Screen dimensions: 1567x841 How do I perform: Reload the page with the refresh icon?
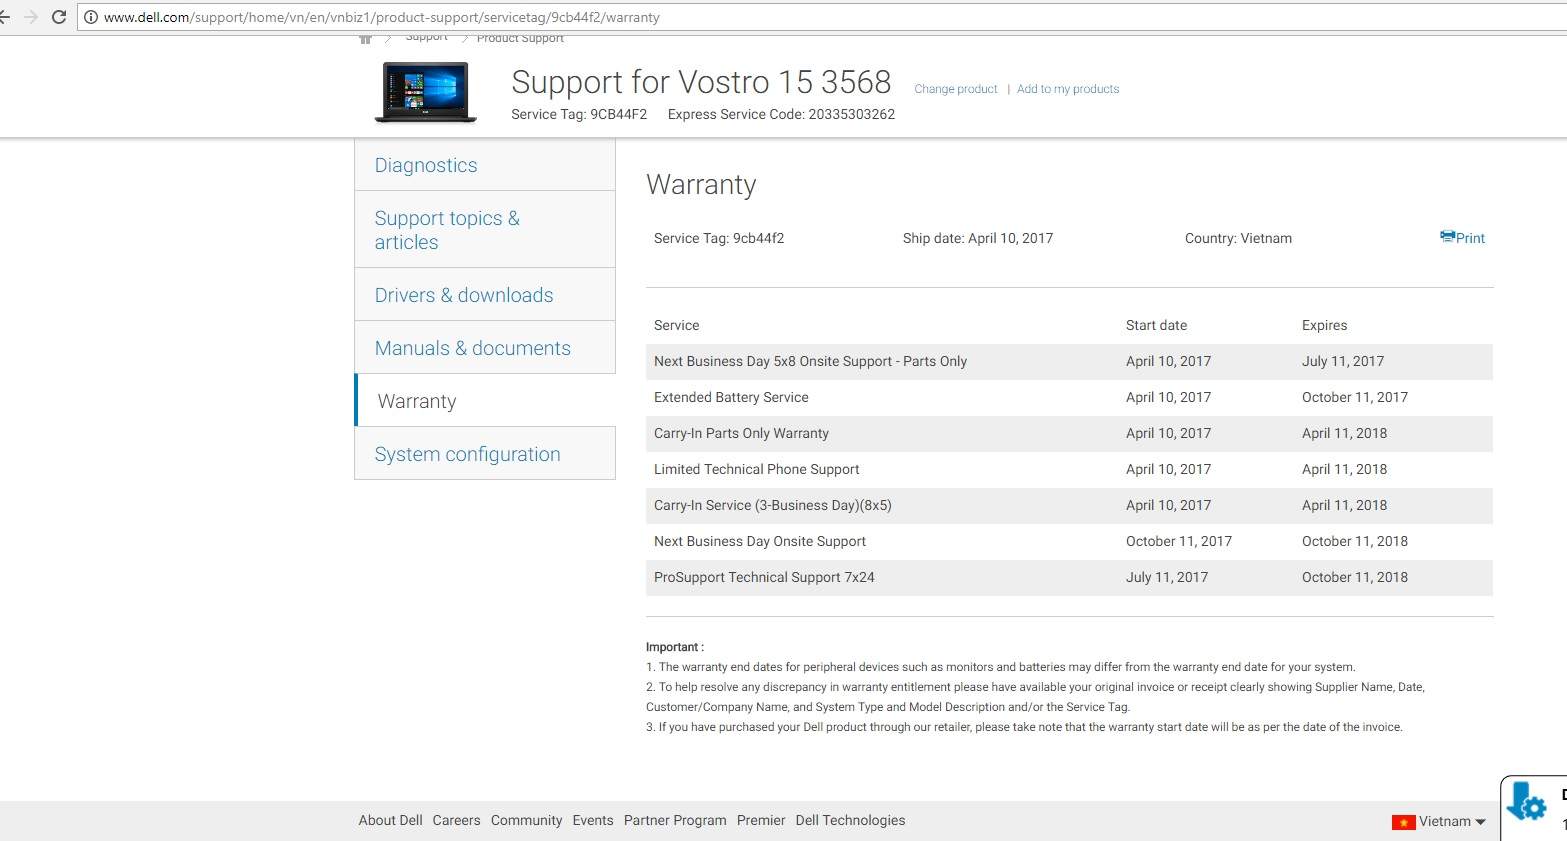tap(59, 17)
